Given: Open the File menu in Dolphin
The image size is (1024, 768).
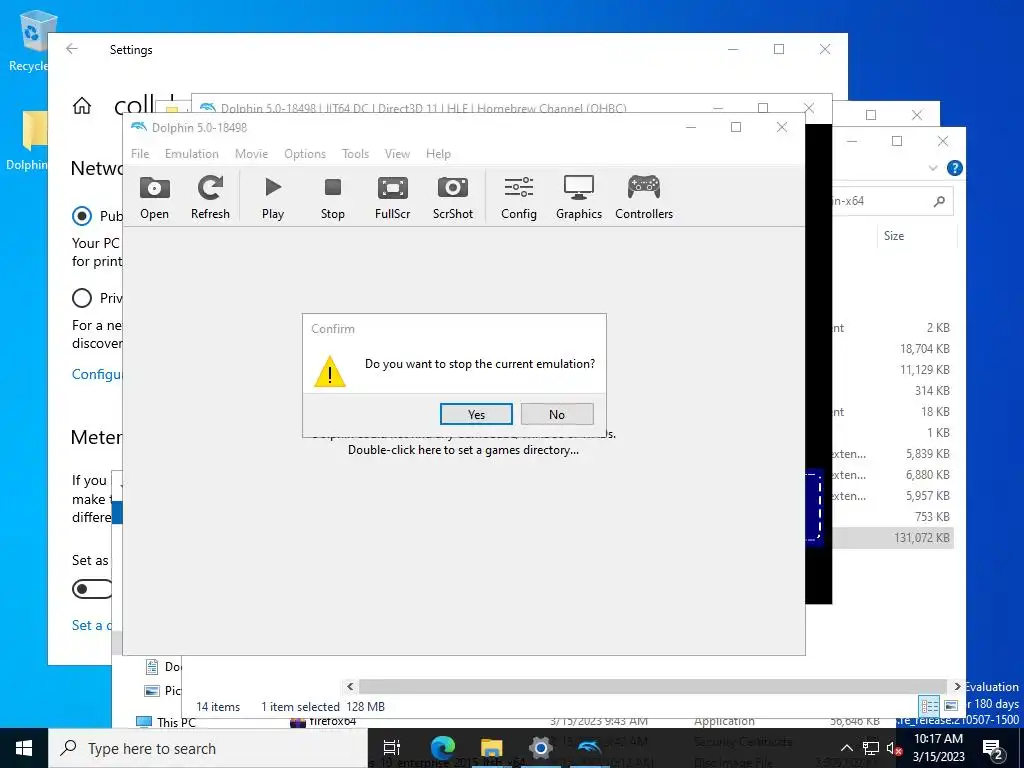Looking at the screenshot, I should tap(140, 153).
